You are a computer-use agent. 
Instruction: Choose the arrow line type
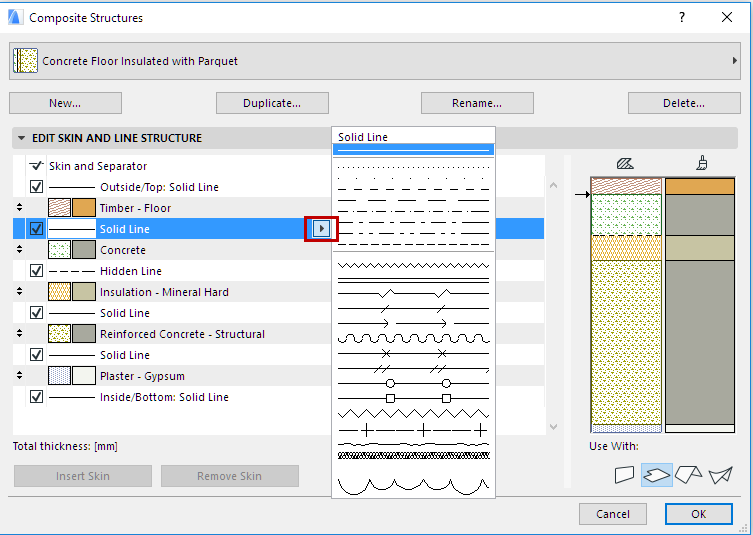click(x=413, y=323)
